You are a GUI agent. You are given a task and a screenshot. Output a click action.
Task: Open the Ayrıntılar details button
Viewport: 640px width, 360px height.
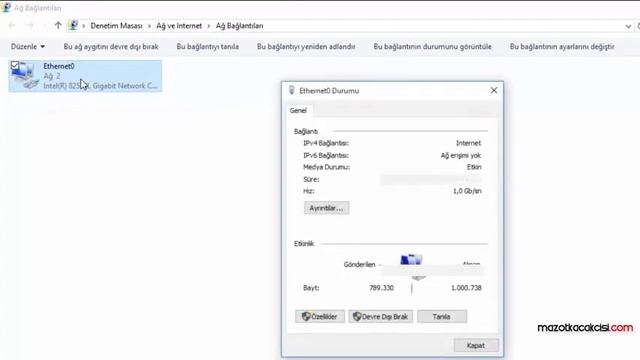[x=327, y=208]
